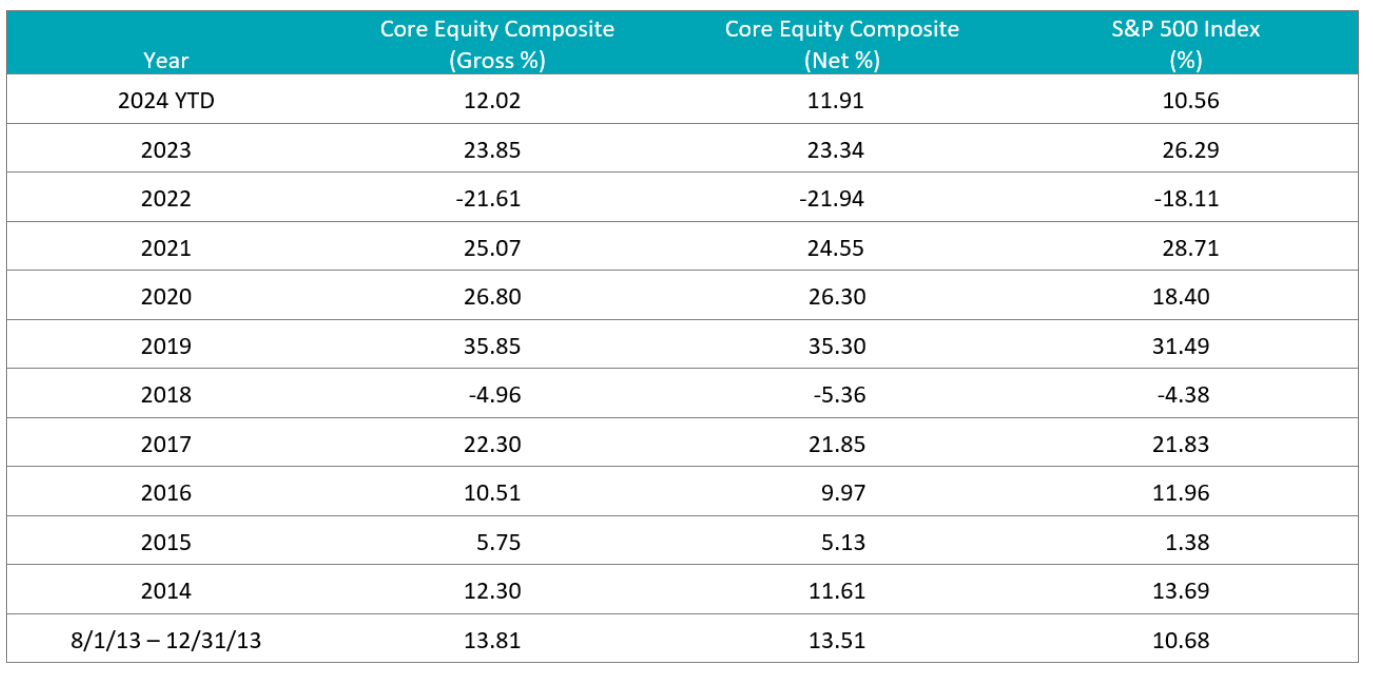The height and width of the screenshot is (681, 1373).
Task: Click the S&P 500 Index column header
Action: click(x=1186, y=44)
